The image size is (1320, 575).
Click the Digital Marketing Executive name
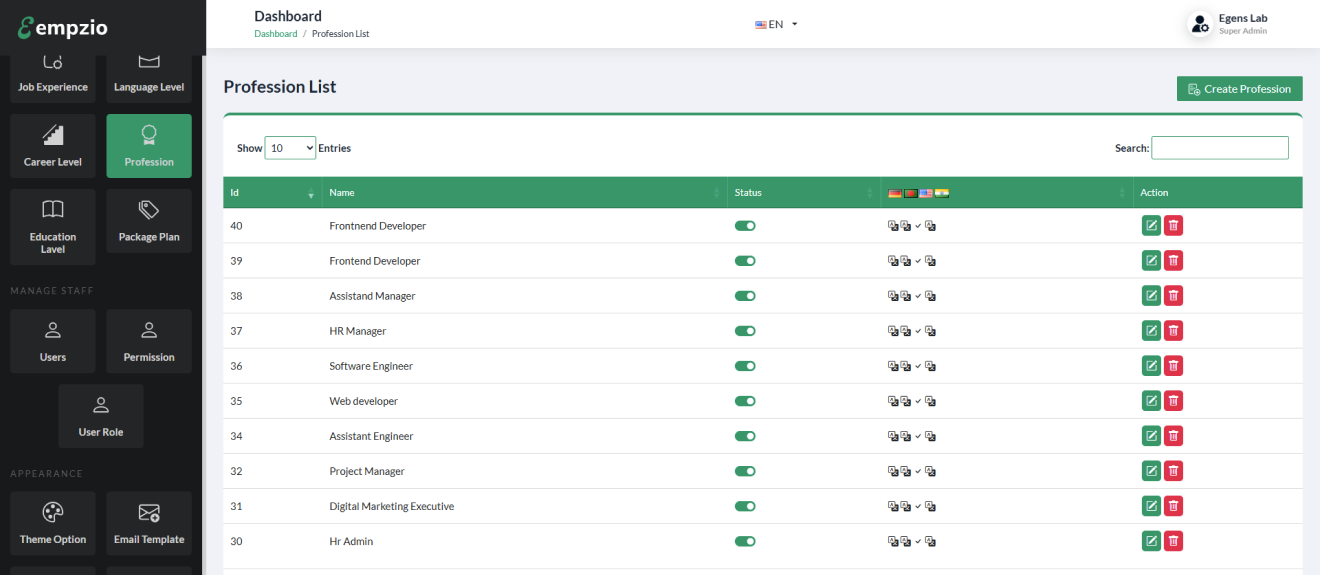pyautogui.click(x=392, y=506)
